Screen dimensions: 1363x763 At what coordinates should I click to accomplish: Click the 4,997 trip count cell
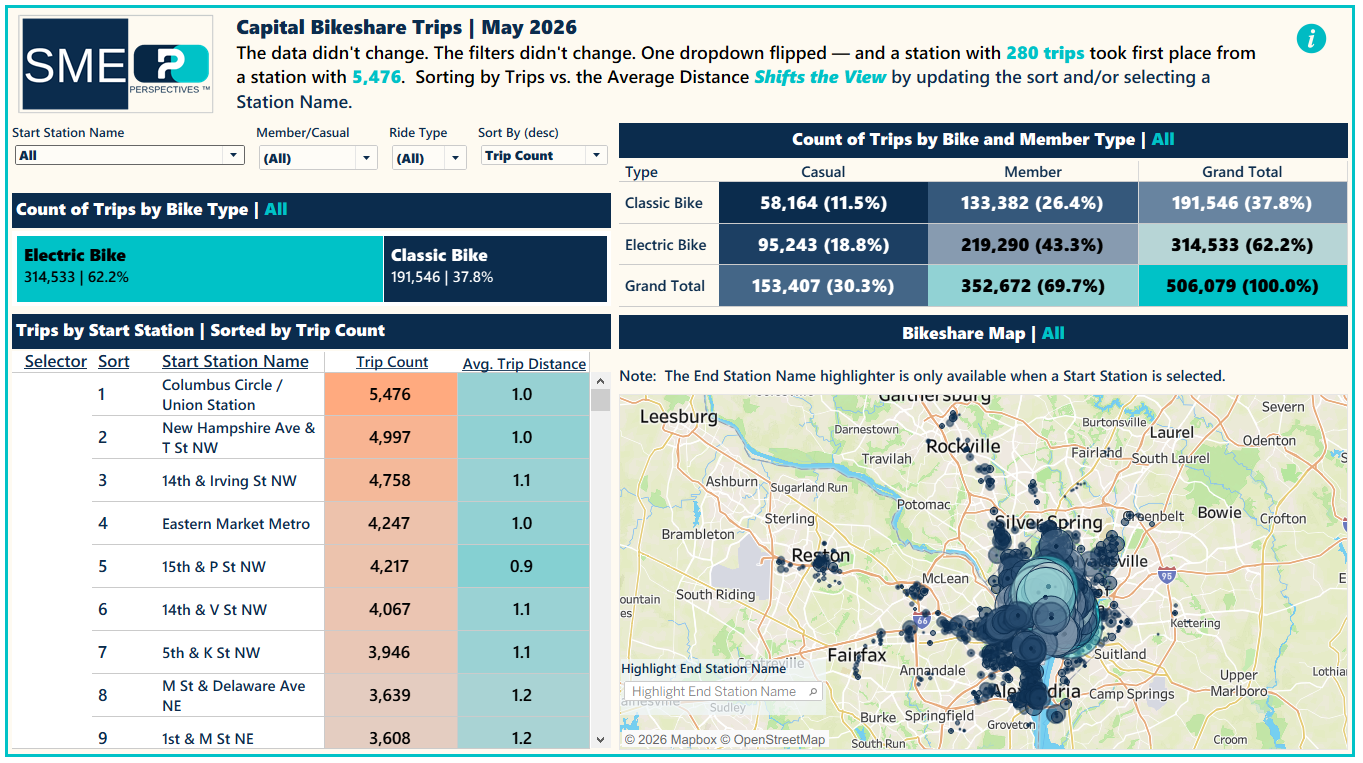click(391, 437)
